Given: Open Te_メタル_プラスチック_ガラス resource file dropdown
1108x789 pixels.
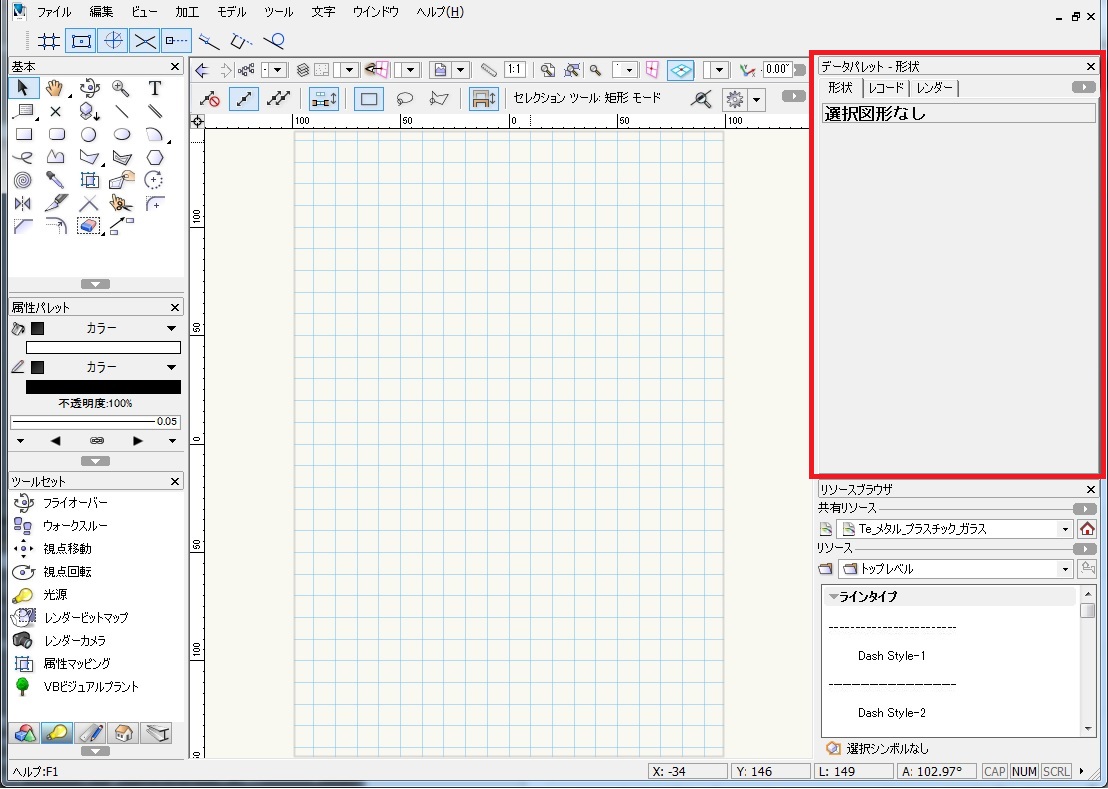Looking at the screenshot, I should pyautogui.click(x=1065, y=529).
